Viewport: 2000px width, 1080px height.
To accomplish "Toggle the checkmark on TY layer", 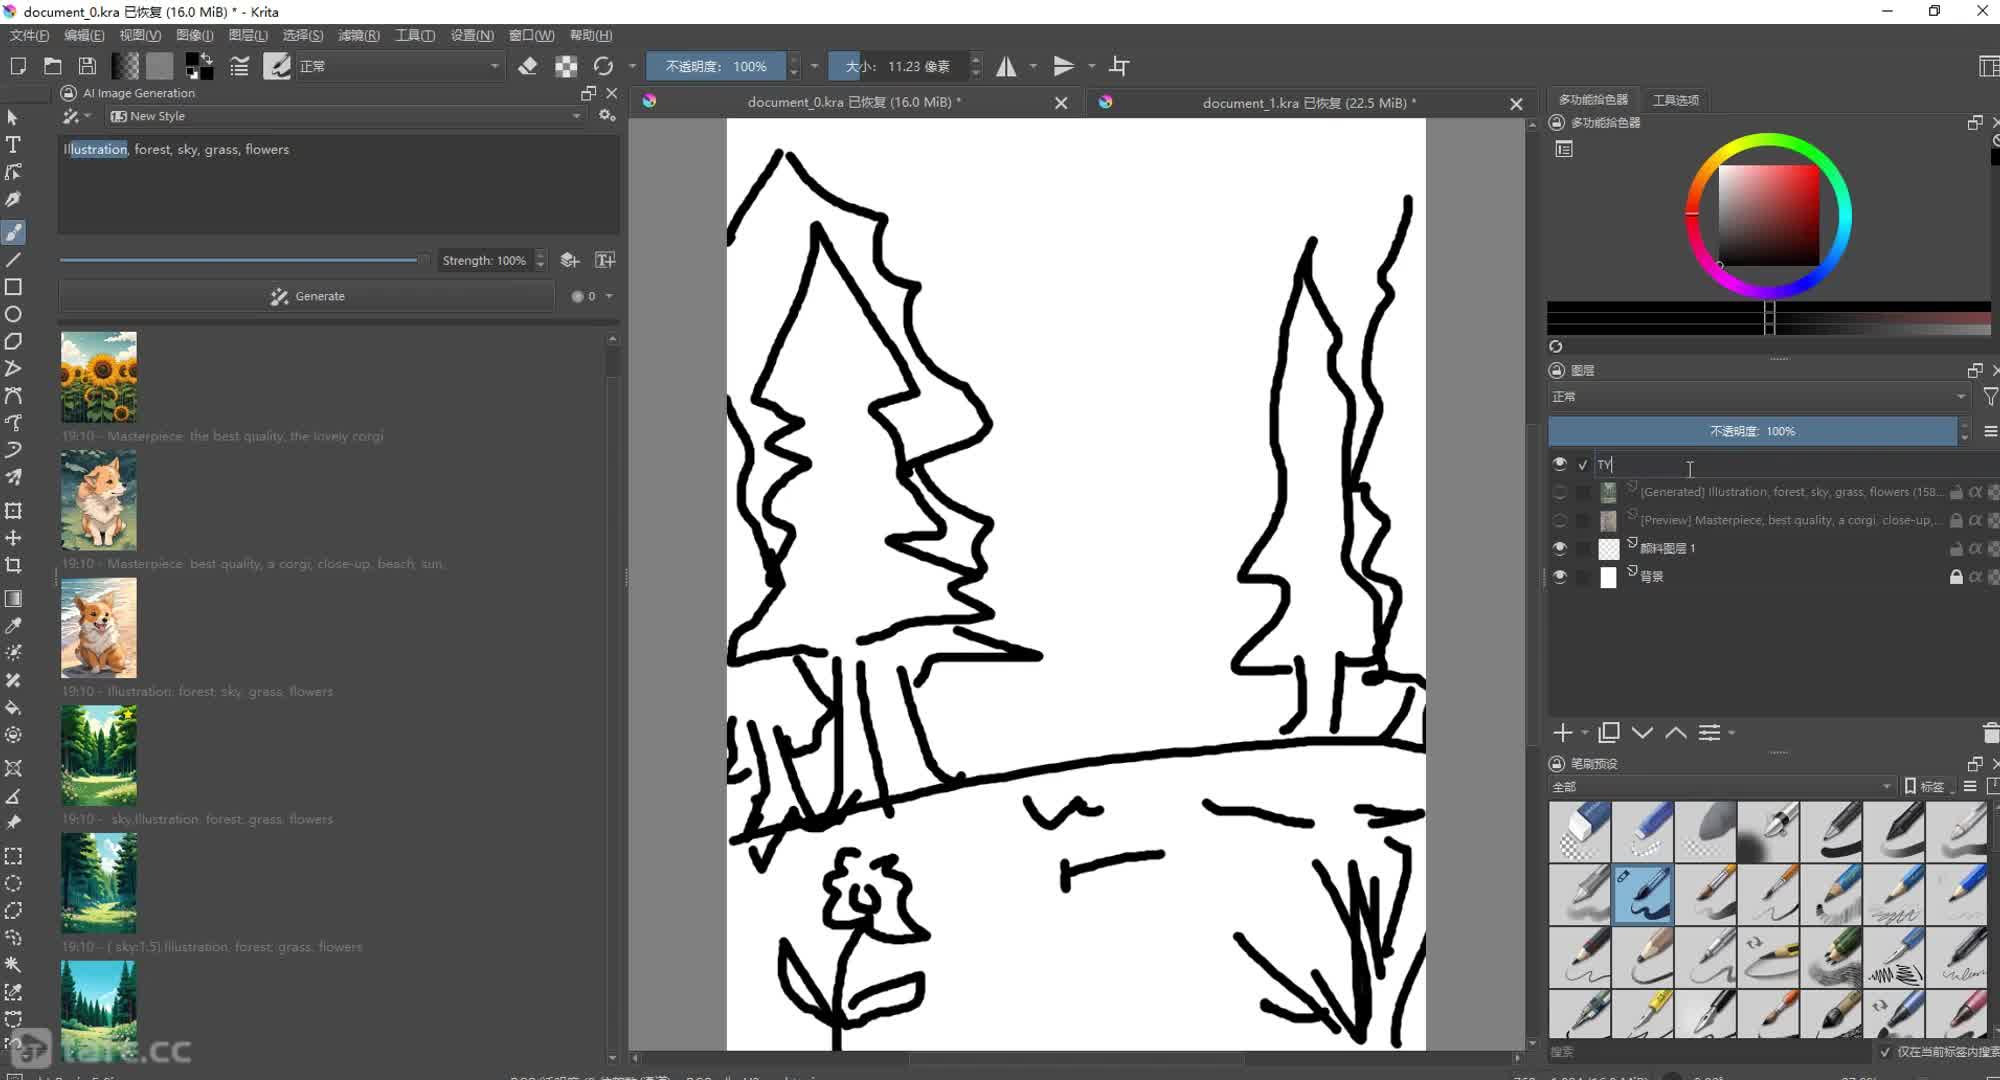I will tap(1583, 465).
